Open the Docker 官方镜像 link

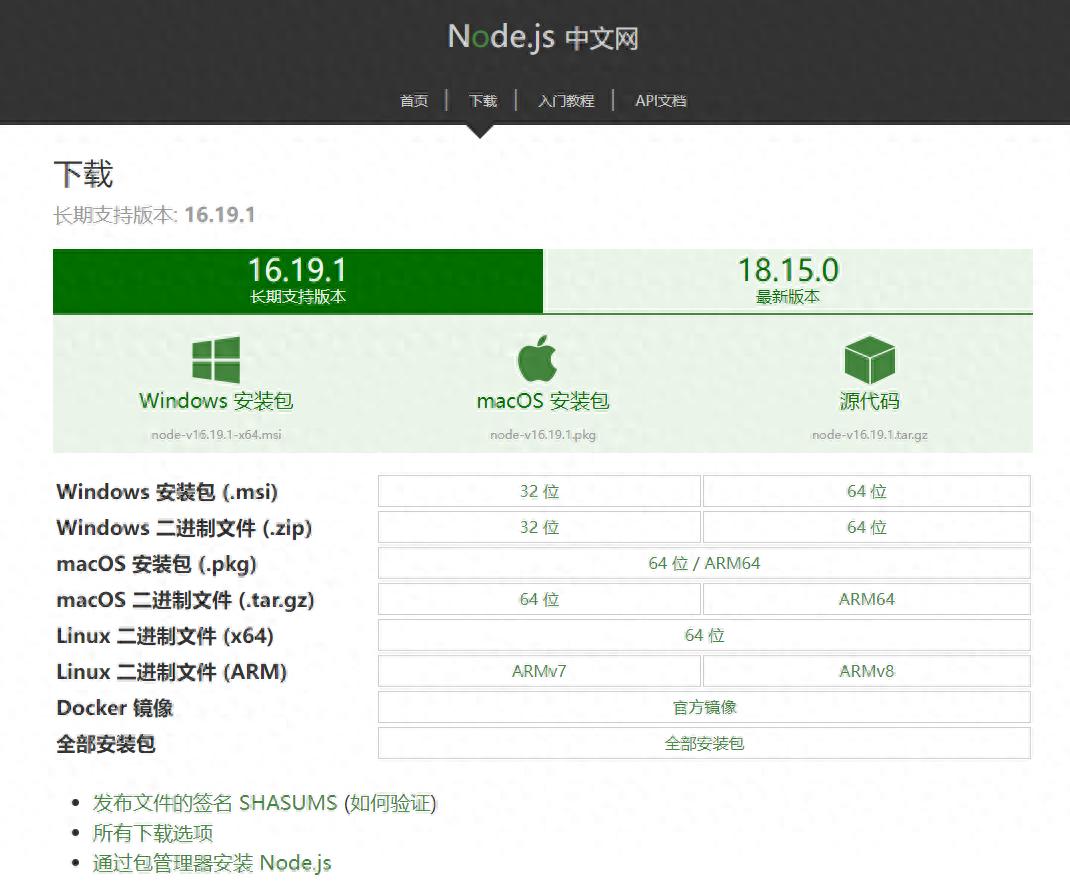(704, 707)
